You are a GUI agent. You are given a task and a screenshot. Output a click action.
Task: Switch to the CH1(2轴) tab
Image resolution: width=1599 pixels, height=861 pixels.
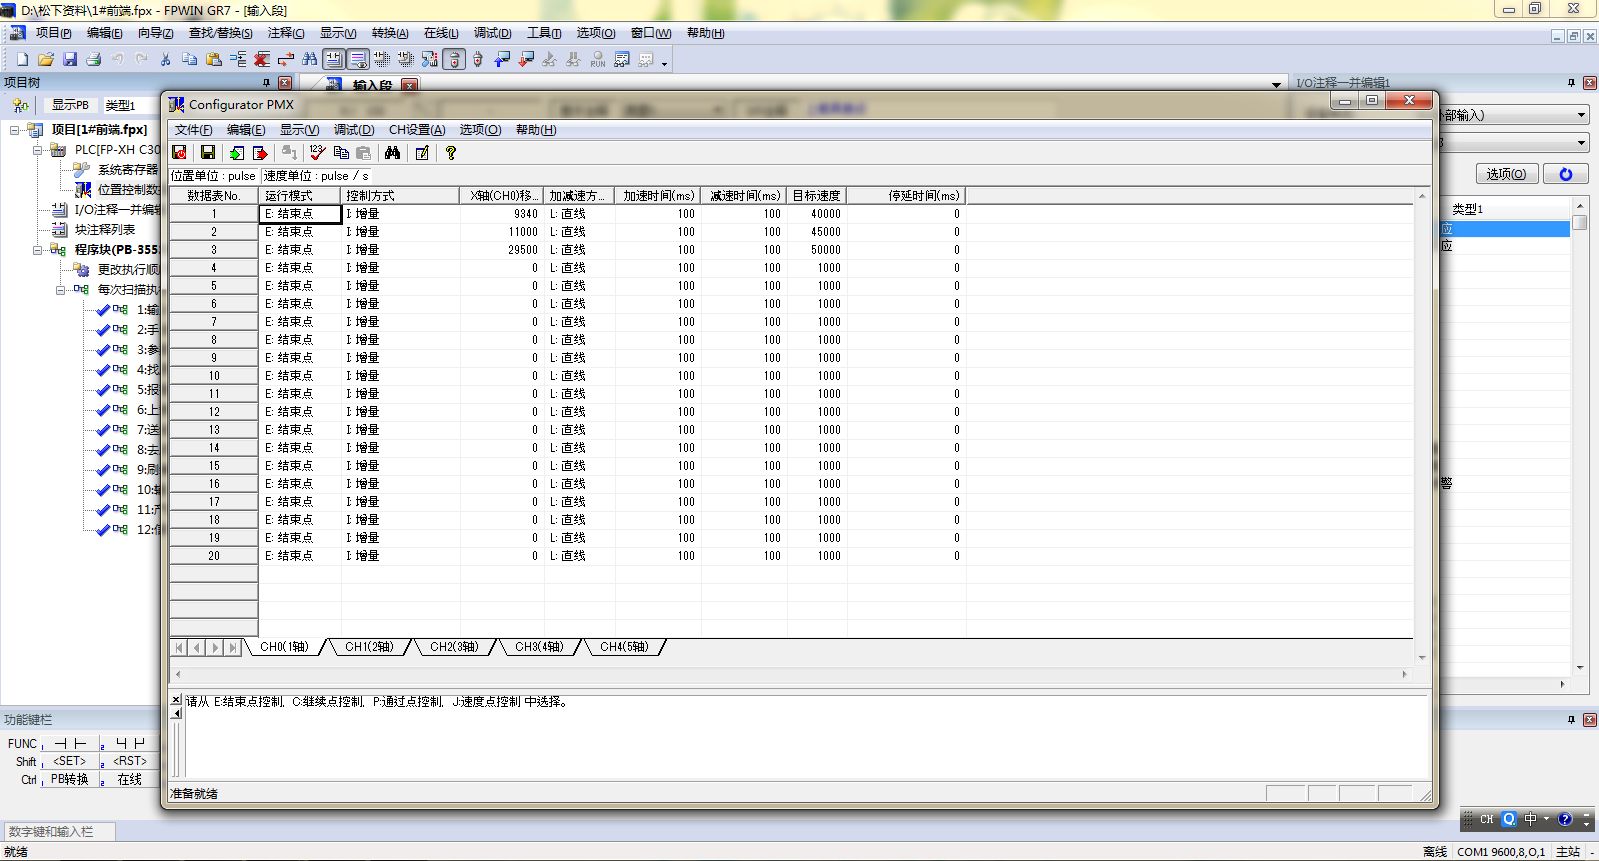point(369,647)
